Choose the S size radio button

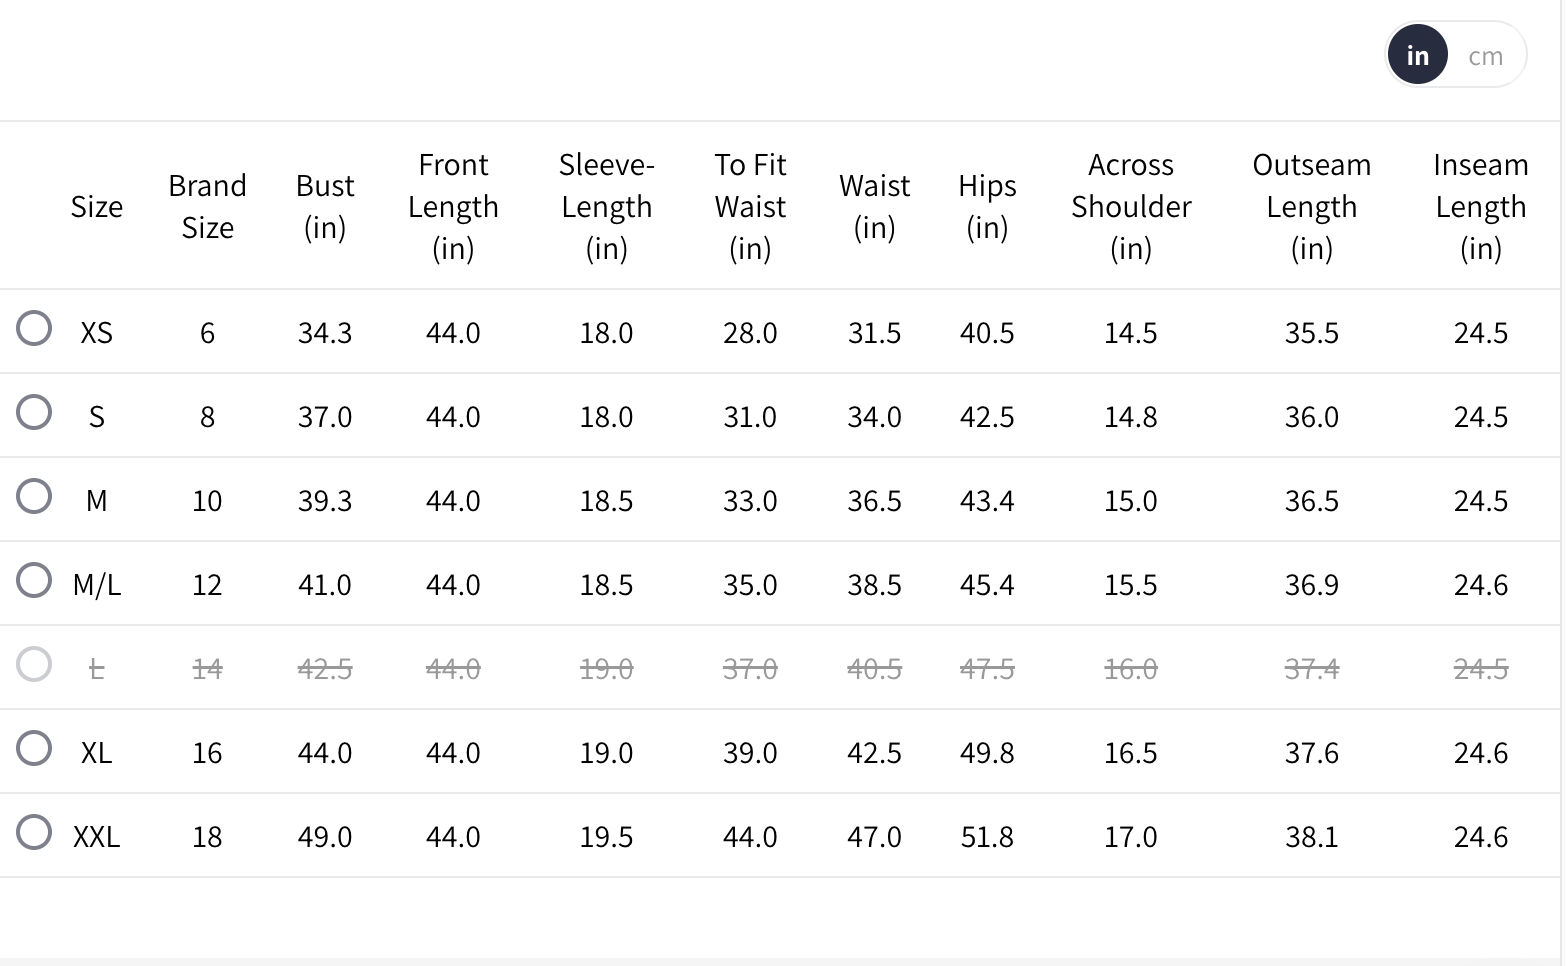coord(34,412)
